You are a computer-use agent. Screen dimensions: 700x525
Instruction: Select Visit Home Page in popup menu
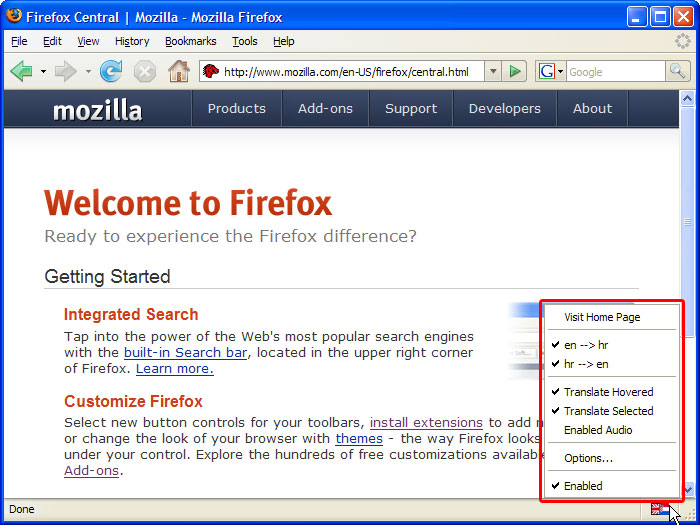pyautogui.click(x=612, y=317)
